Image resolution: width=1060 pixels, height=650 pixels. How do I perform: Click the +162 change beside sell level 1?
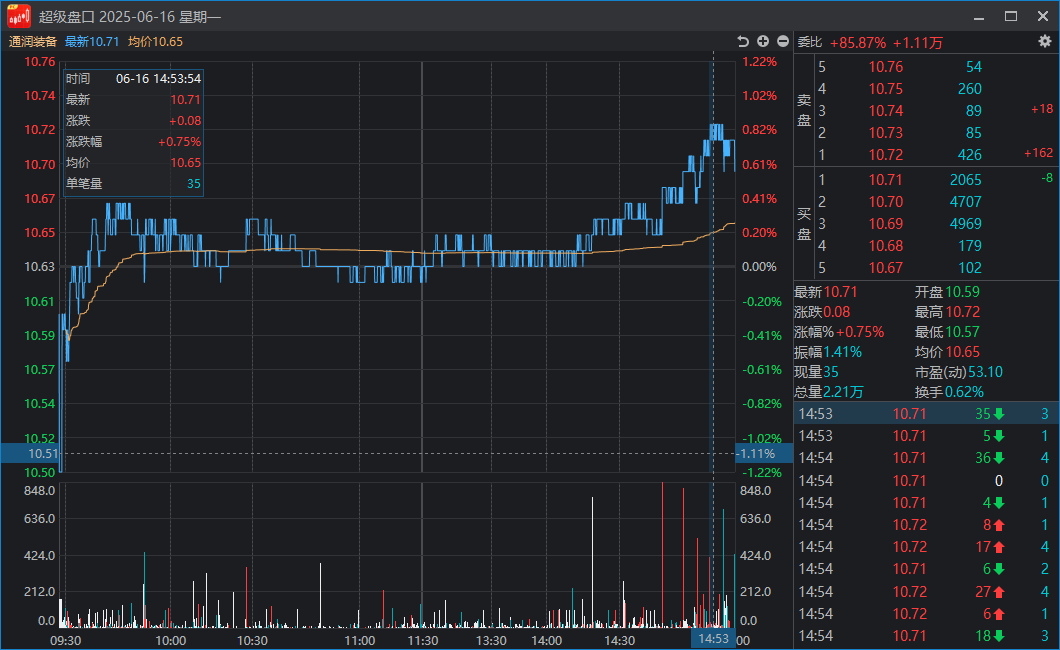(x=1038, y=153)
